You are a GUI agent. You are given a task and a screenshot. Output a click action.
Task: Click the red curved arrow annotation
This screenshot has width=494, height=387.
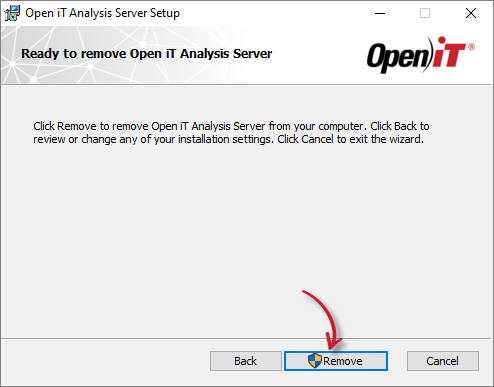coord(325,320)
